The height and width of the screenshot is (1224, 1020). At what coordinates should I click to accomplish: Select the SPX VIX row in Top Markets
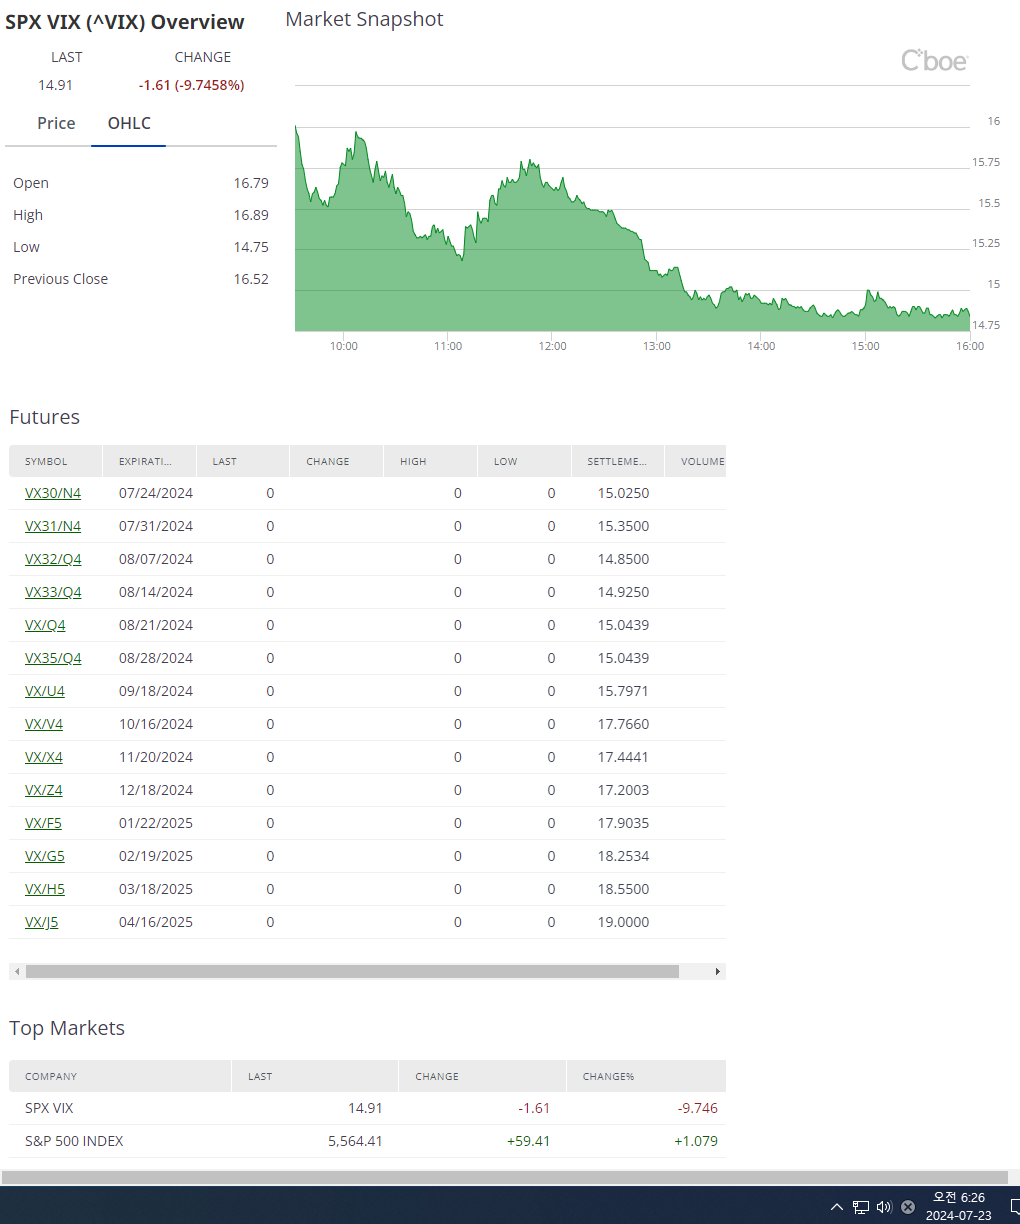pyautogui.click(x=367, y=1108)
